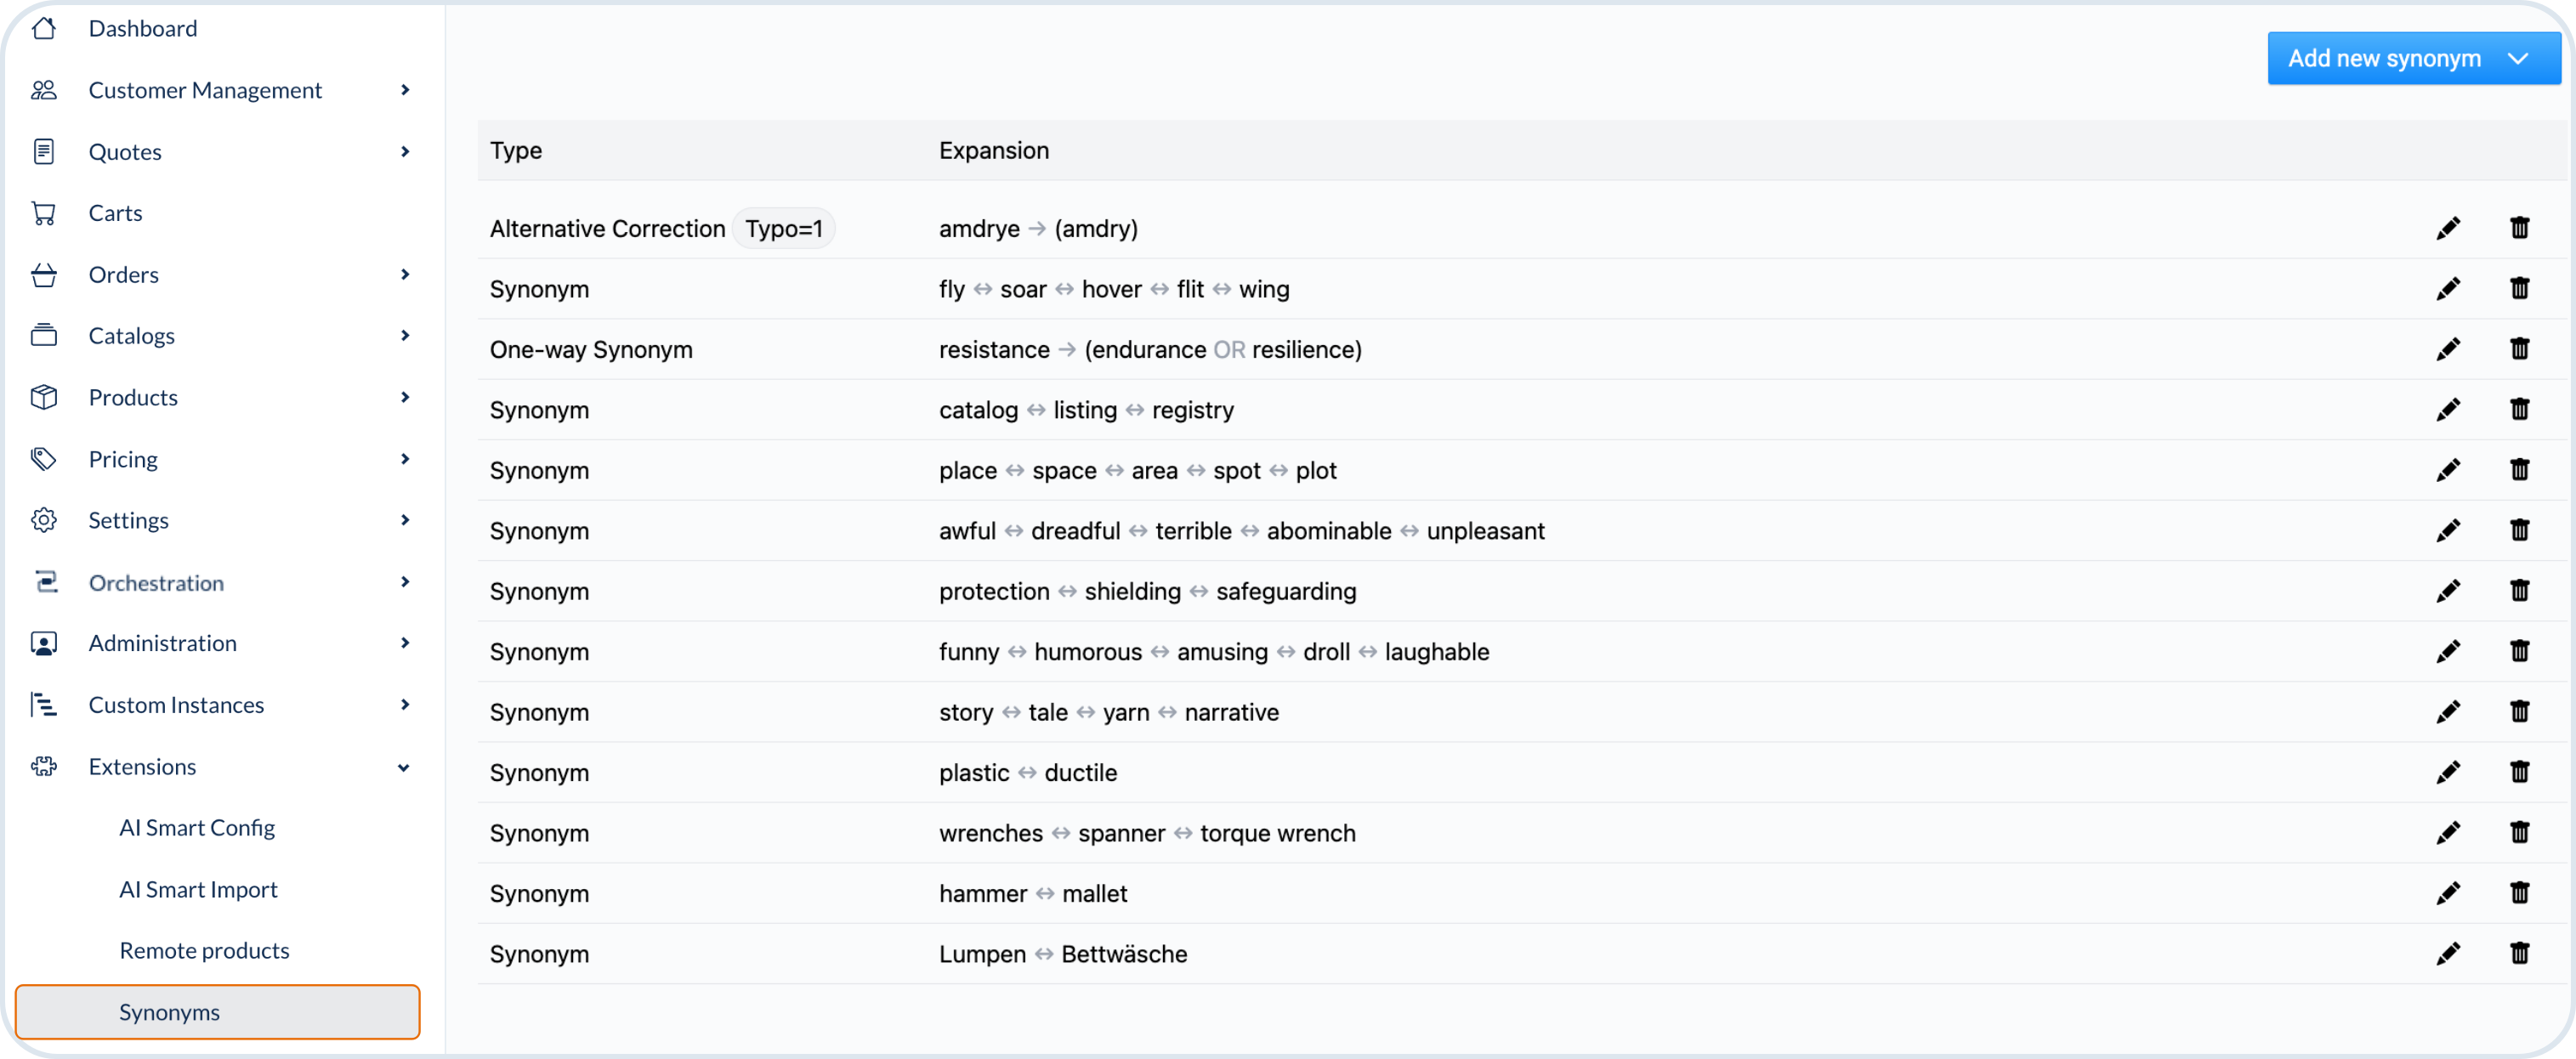Screen dimensions: 2576x1059
Task: Click pencil icon for amdrye alternative correction
Action: [x=2447, y=229]
